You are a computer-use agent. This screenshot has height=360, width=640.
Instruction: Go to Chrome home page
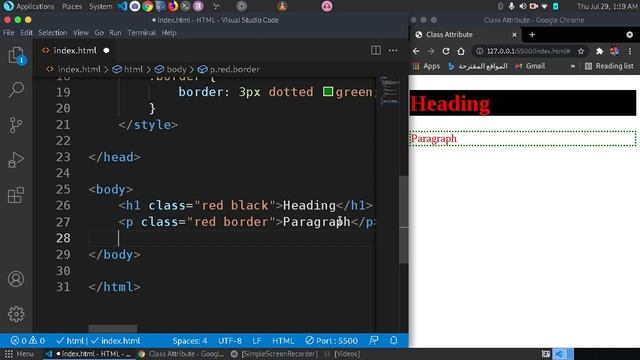coord(461,51)
